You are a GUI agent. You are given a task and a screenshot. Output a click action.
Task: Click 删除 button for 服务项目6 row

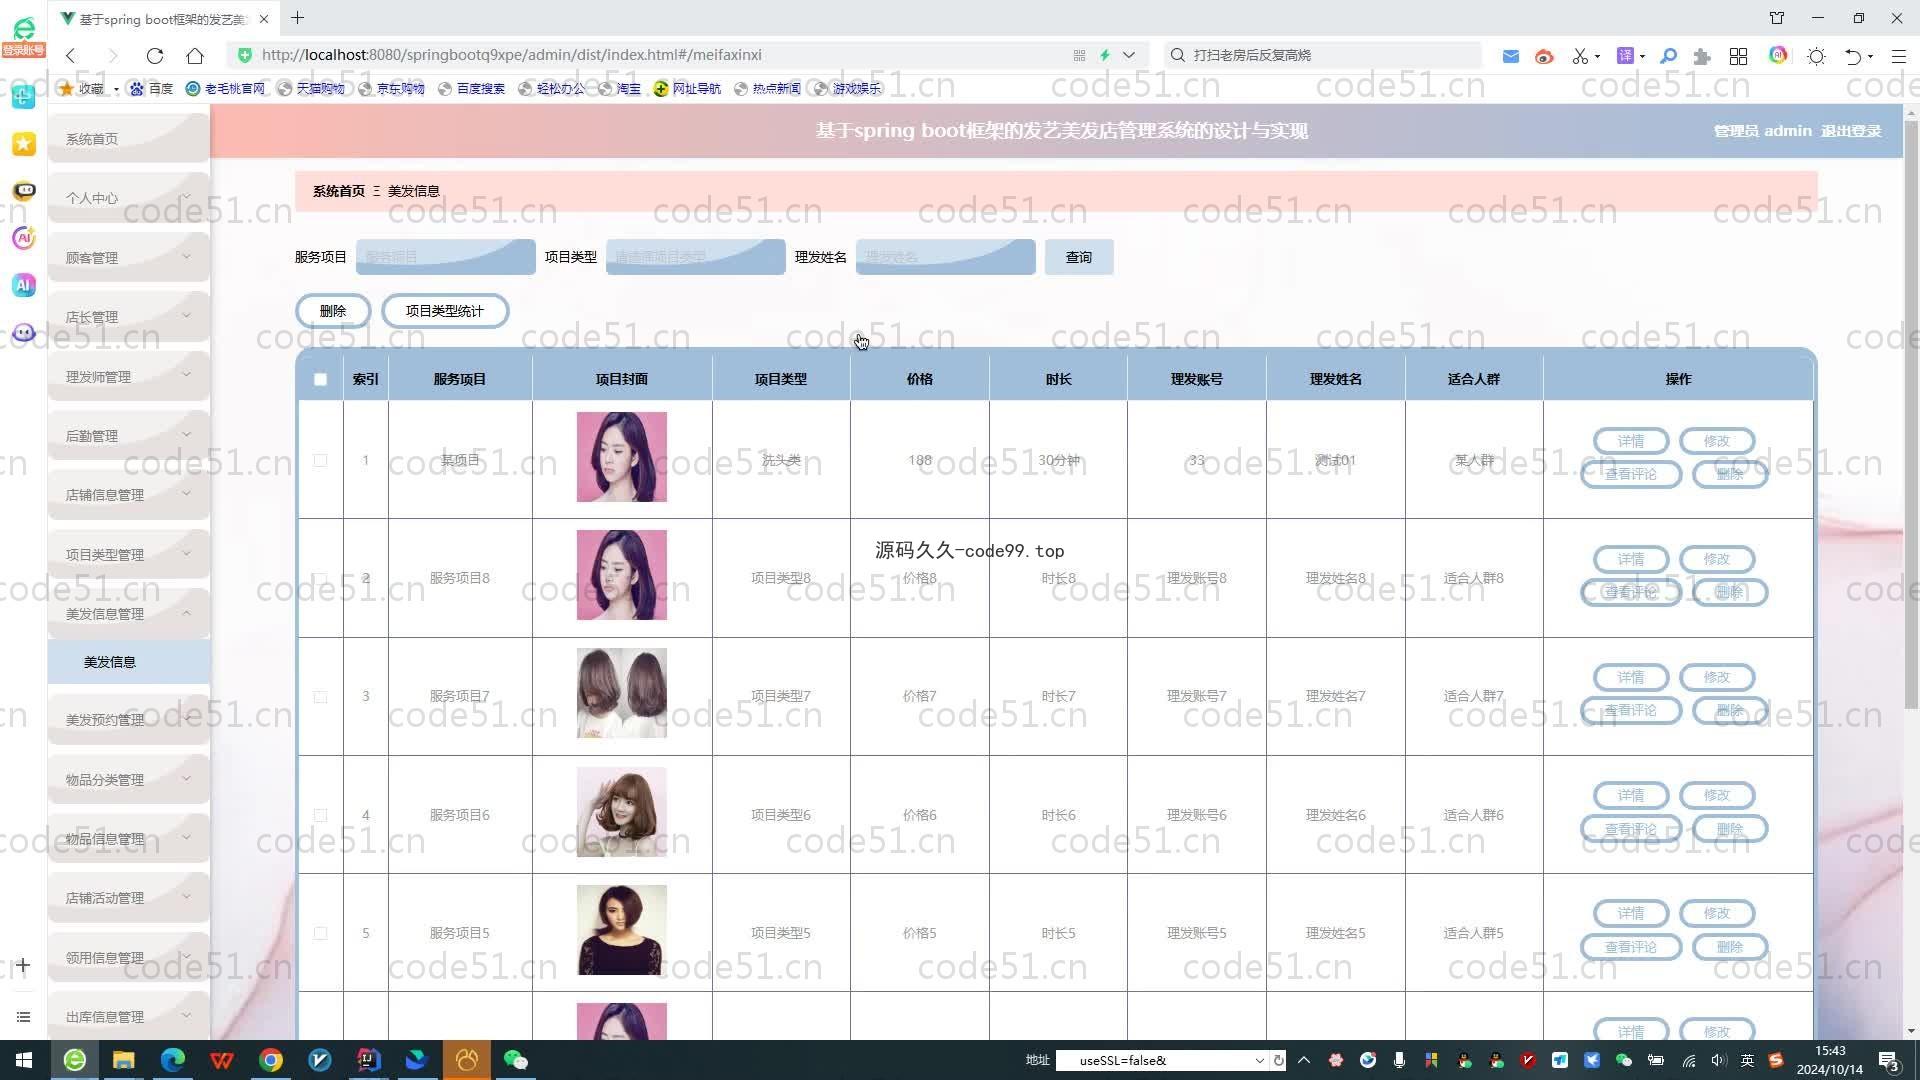[x=1730, y=829]
